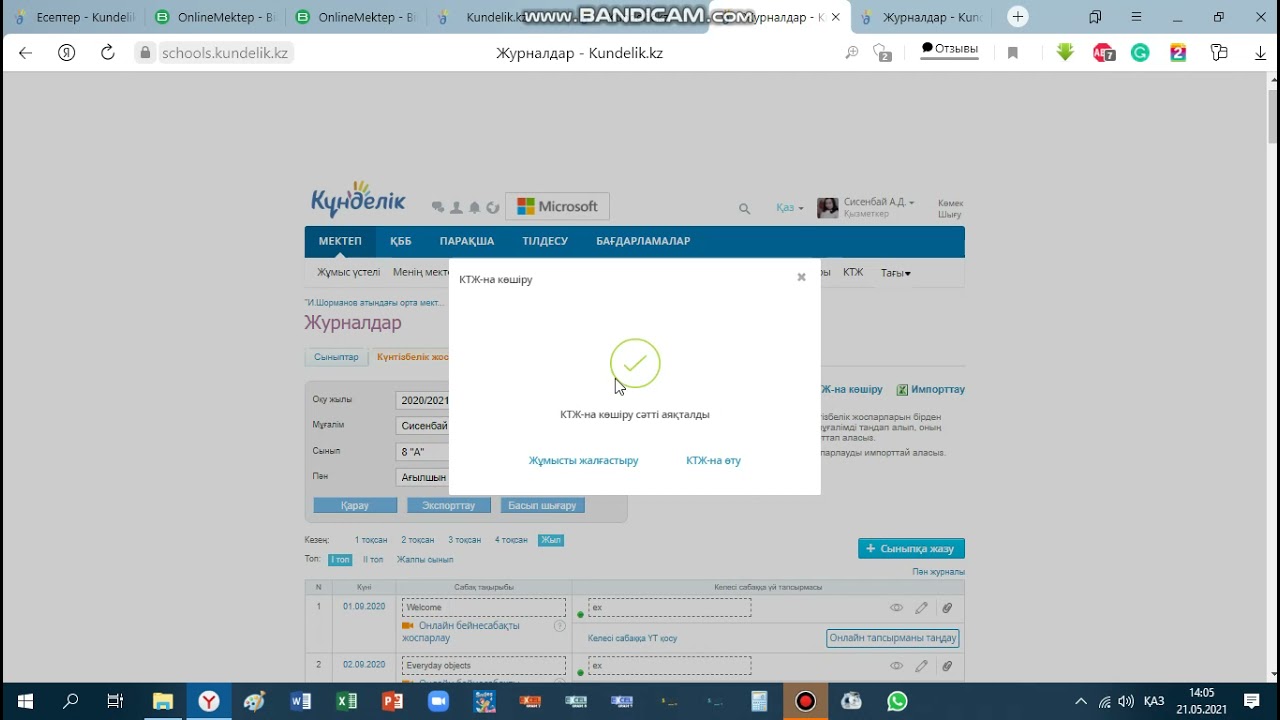The width and height of the screenshot is (1280, 720).
Task: Open messages chat bubble icon
Action: coord(437,207)
